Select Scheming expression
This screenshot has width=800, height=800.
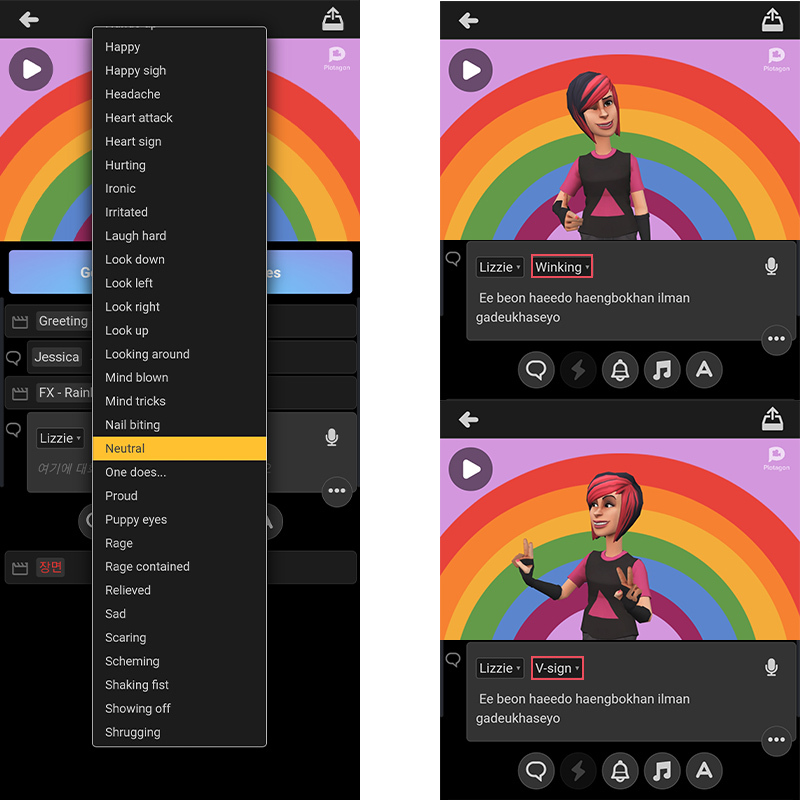pos(179,661)
